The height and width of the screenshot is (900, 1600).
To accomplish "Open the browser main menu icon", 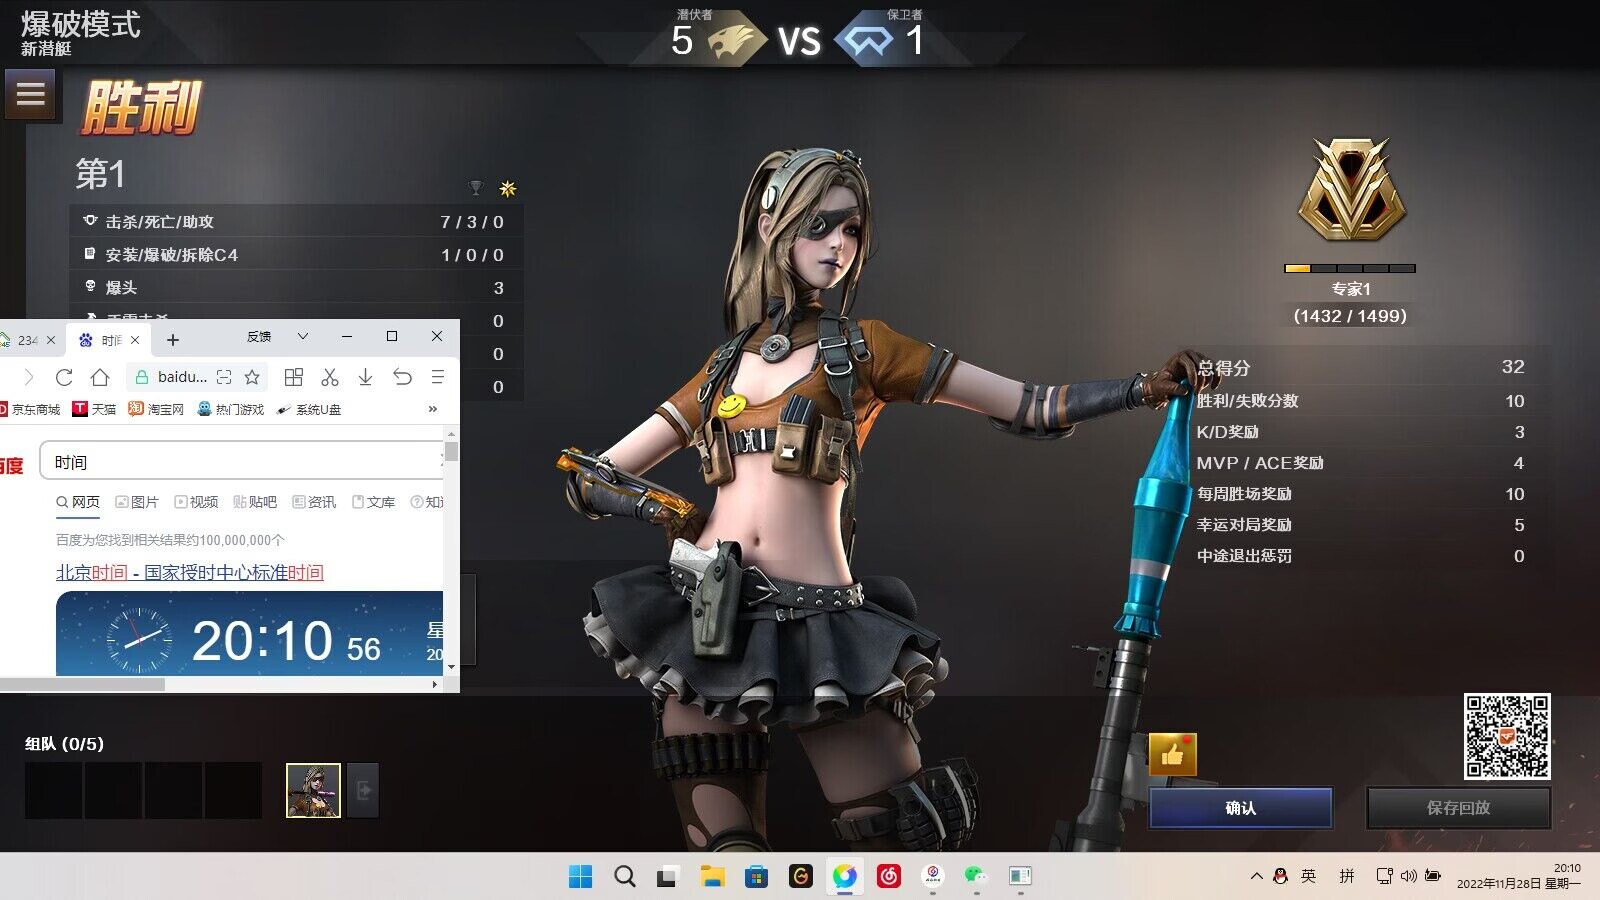I will coord(437,377).
